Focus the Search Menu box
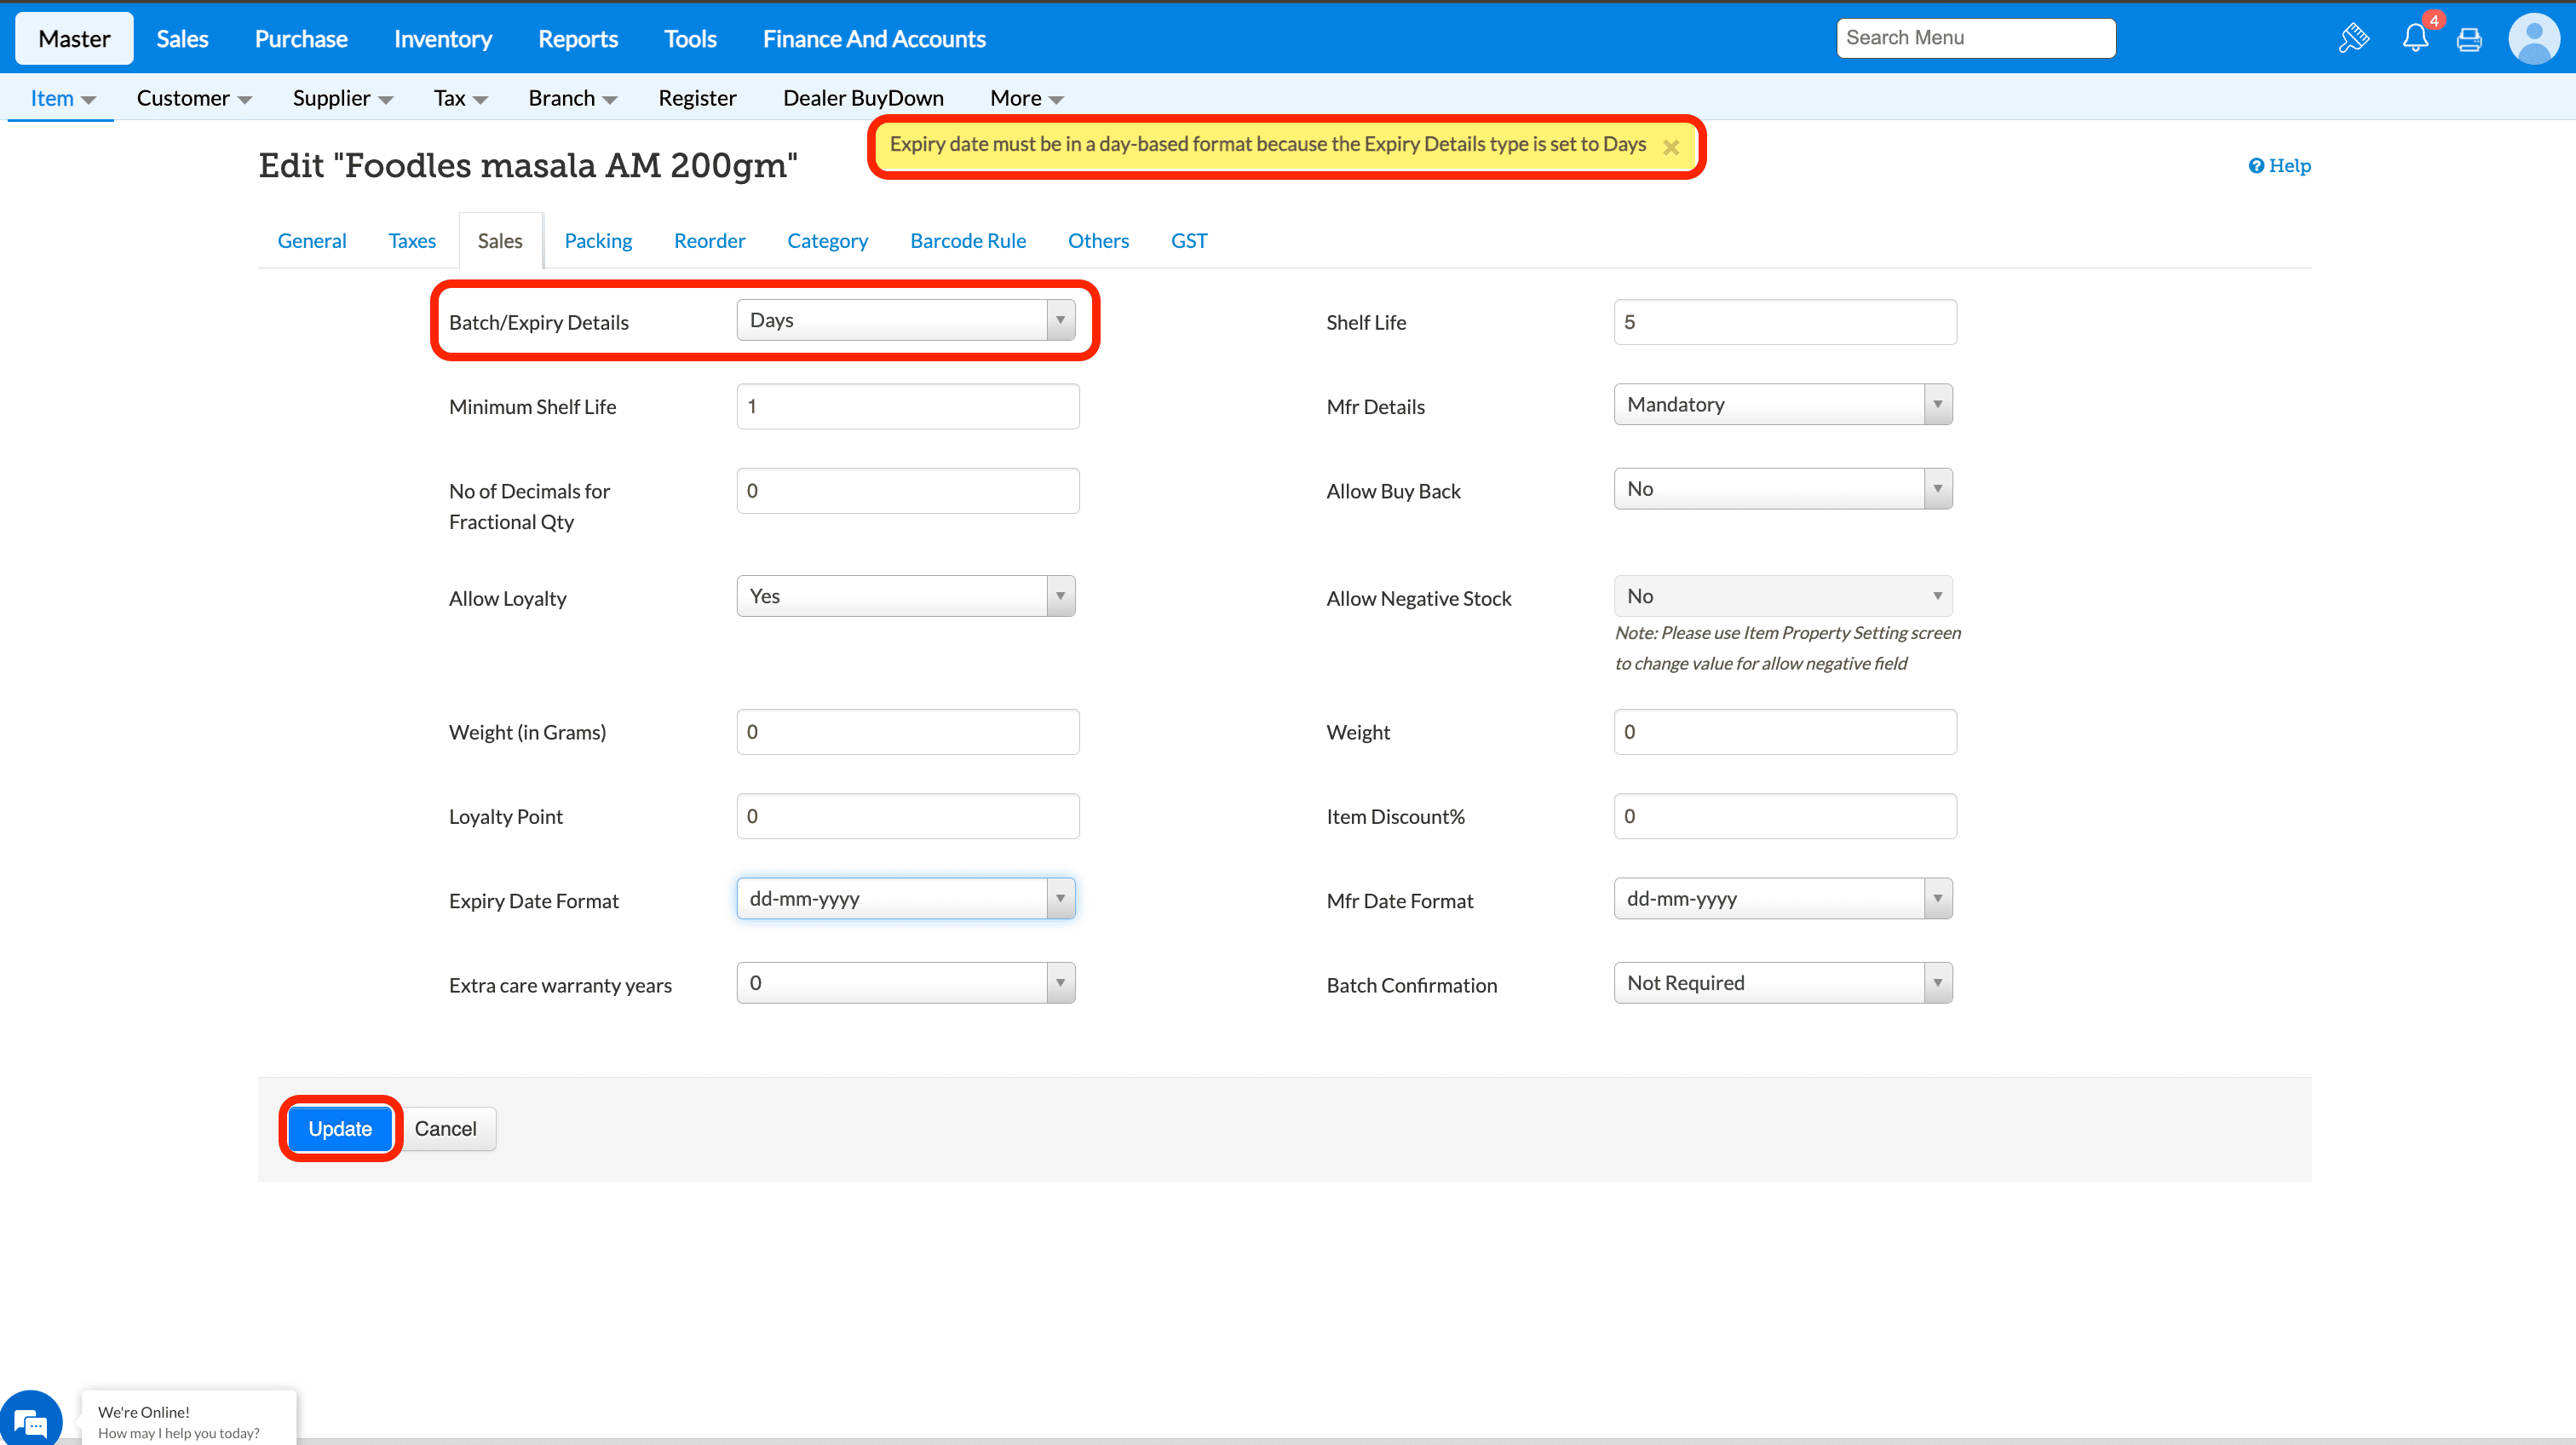The height and width of the screenshot is (1445, 2576). [1975, 38]
